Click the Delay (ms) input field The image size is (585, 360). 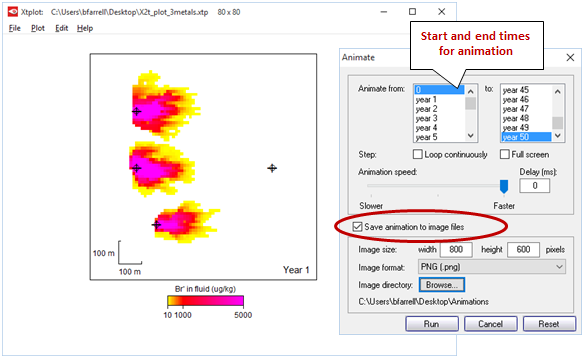(x=534, y=186)
